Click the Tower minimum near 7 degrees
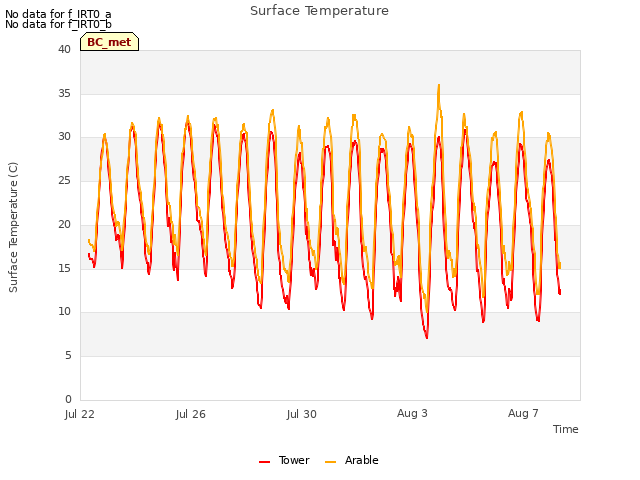Image resolution: width=640 pixels, height=480 pixels. pos(427,338)
